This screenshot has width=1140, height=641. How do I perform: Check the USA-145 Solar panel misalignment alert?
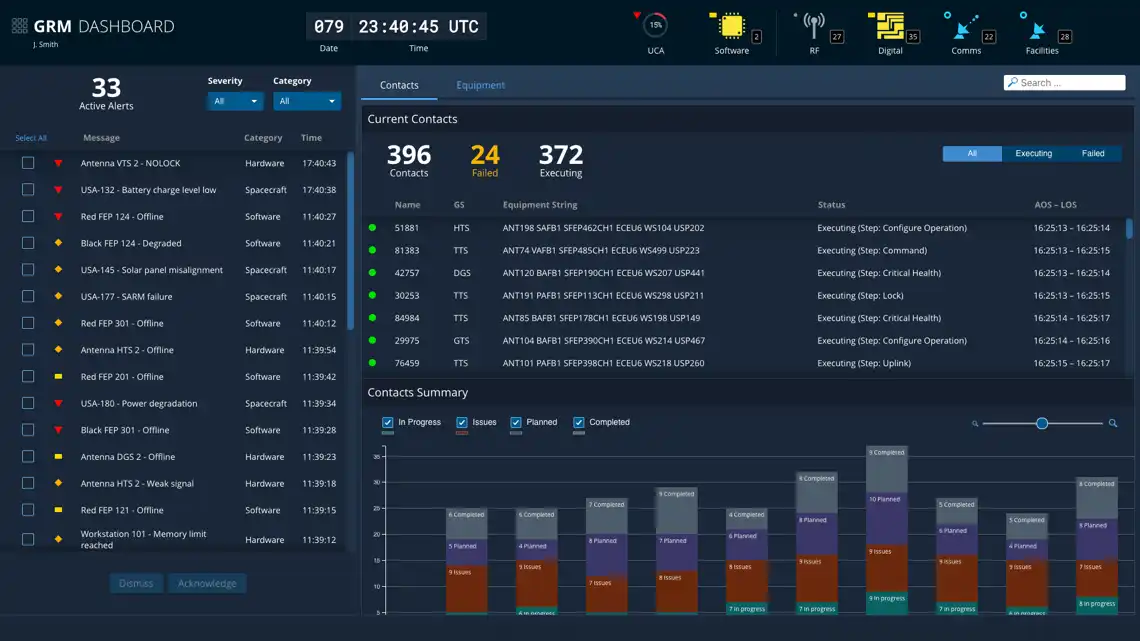coord(28,270)
